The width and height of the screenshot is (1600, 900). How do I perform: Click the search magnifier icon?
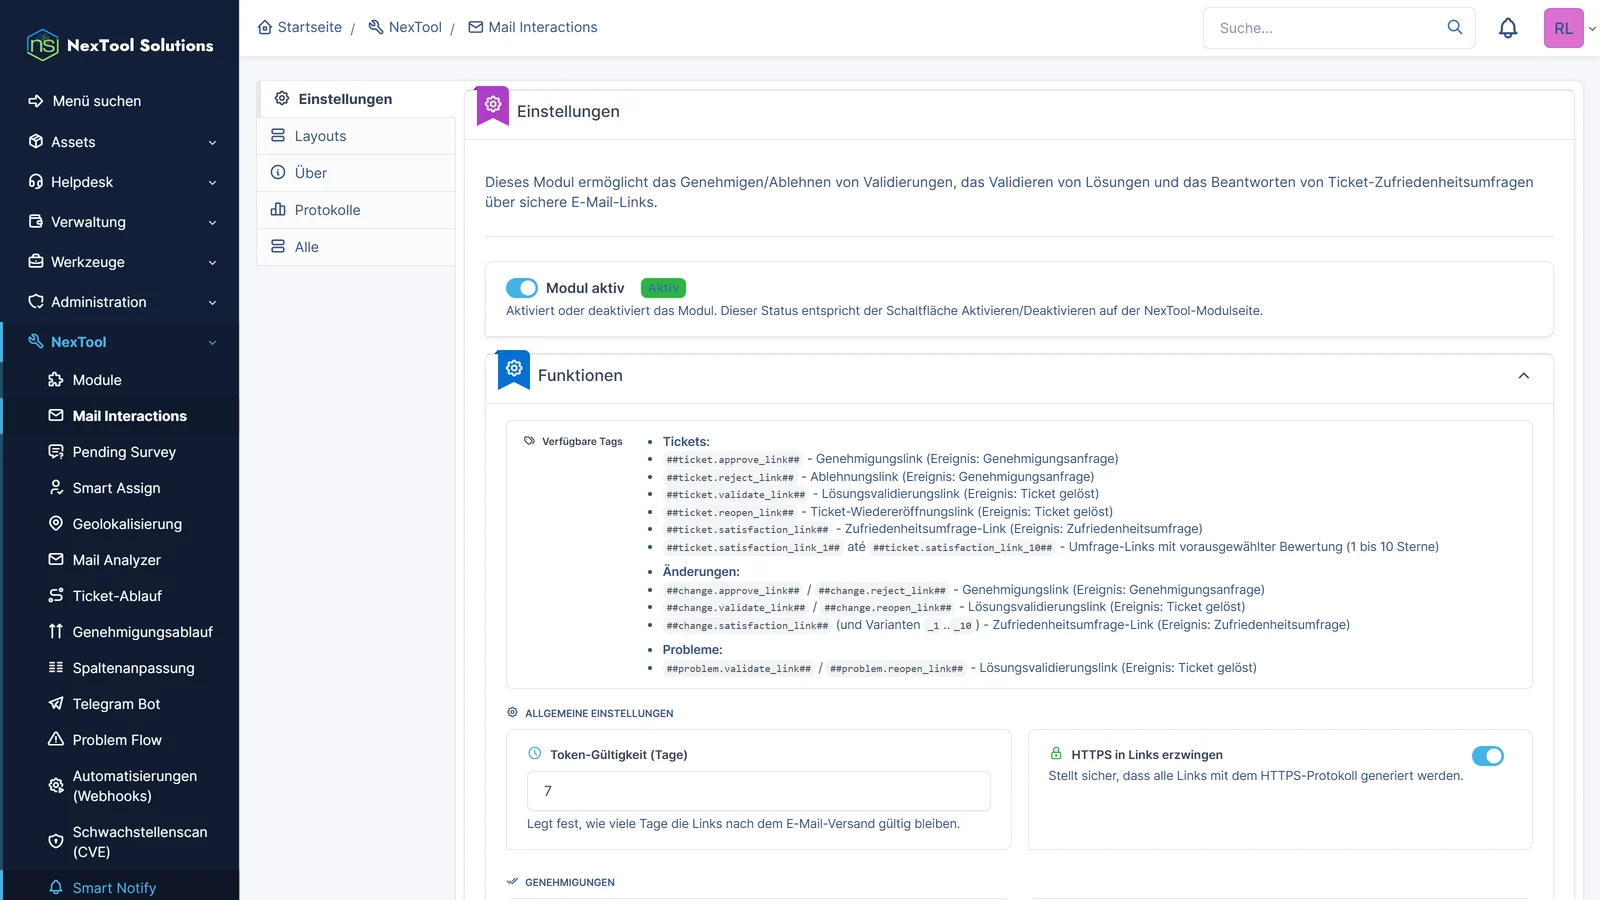click(1455, 27)
